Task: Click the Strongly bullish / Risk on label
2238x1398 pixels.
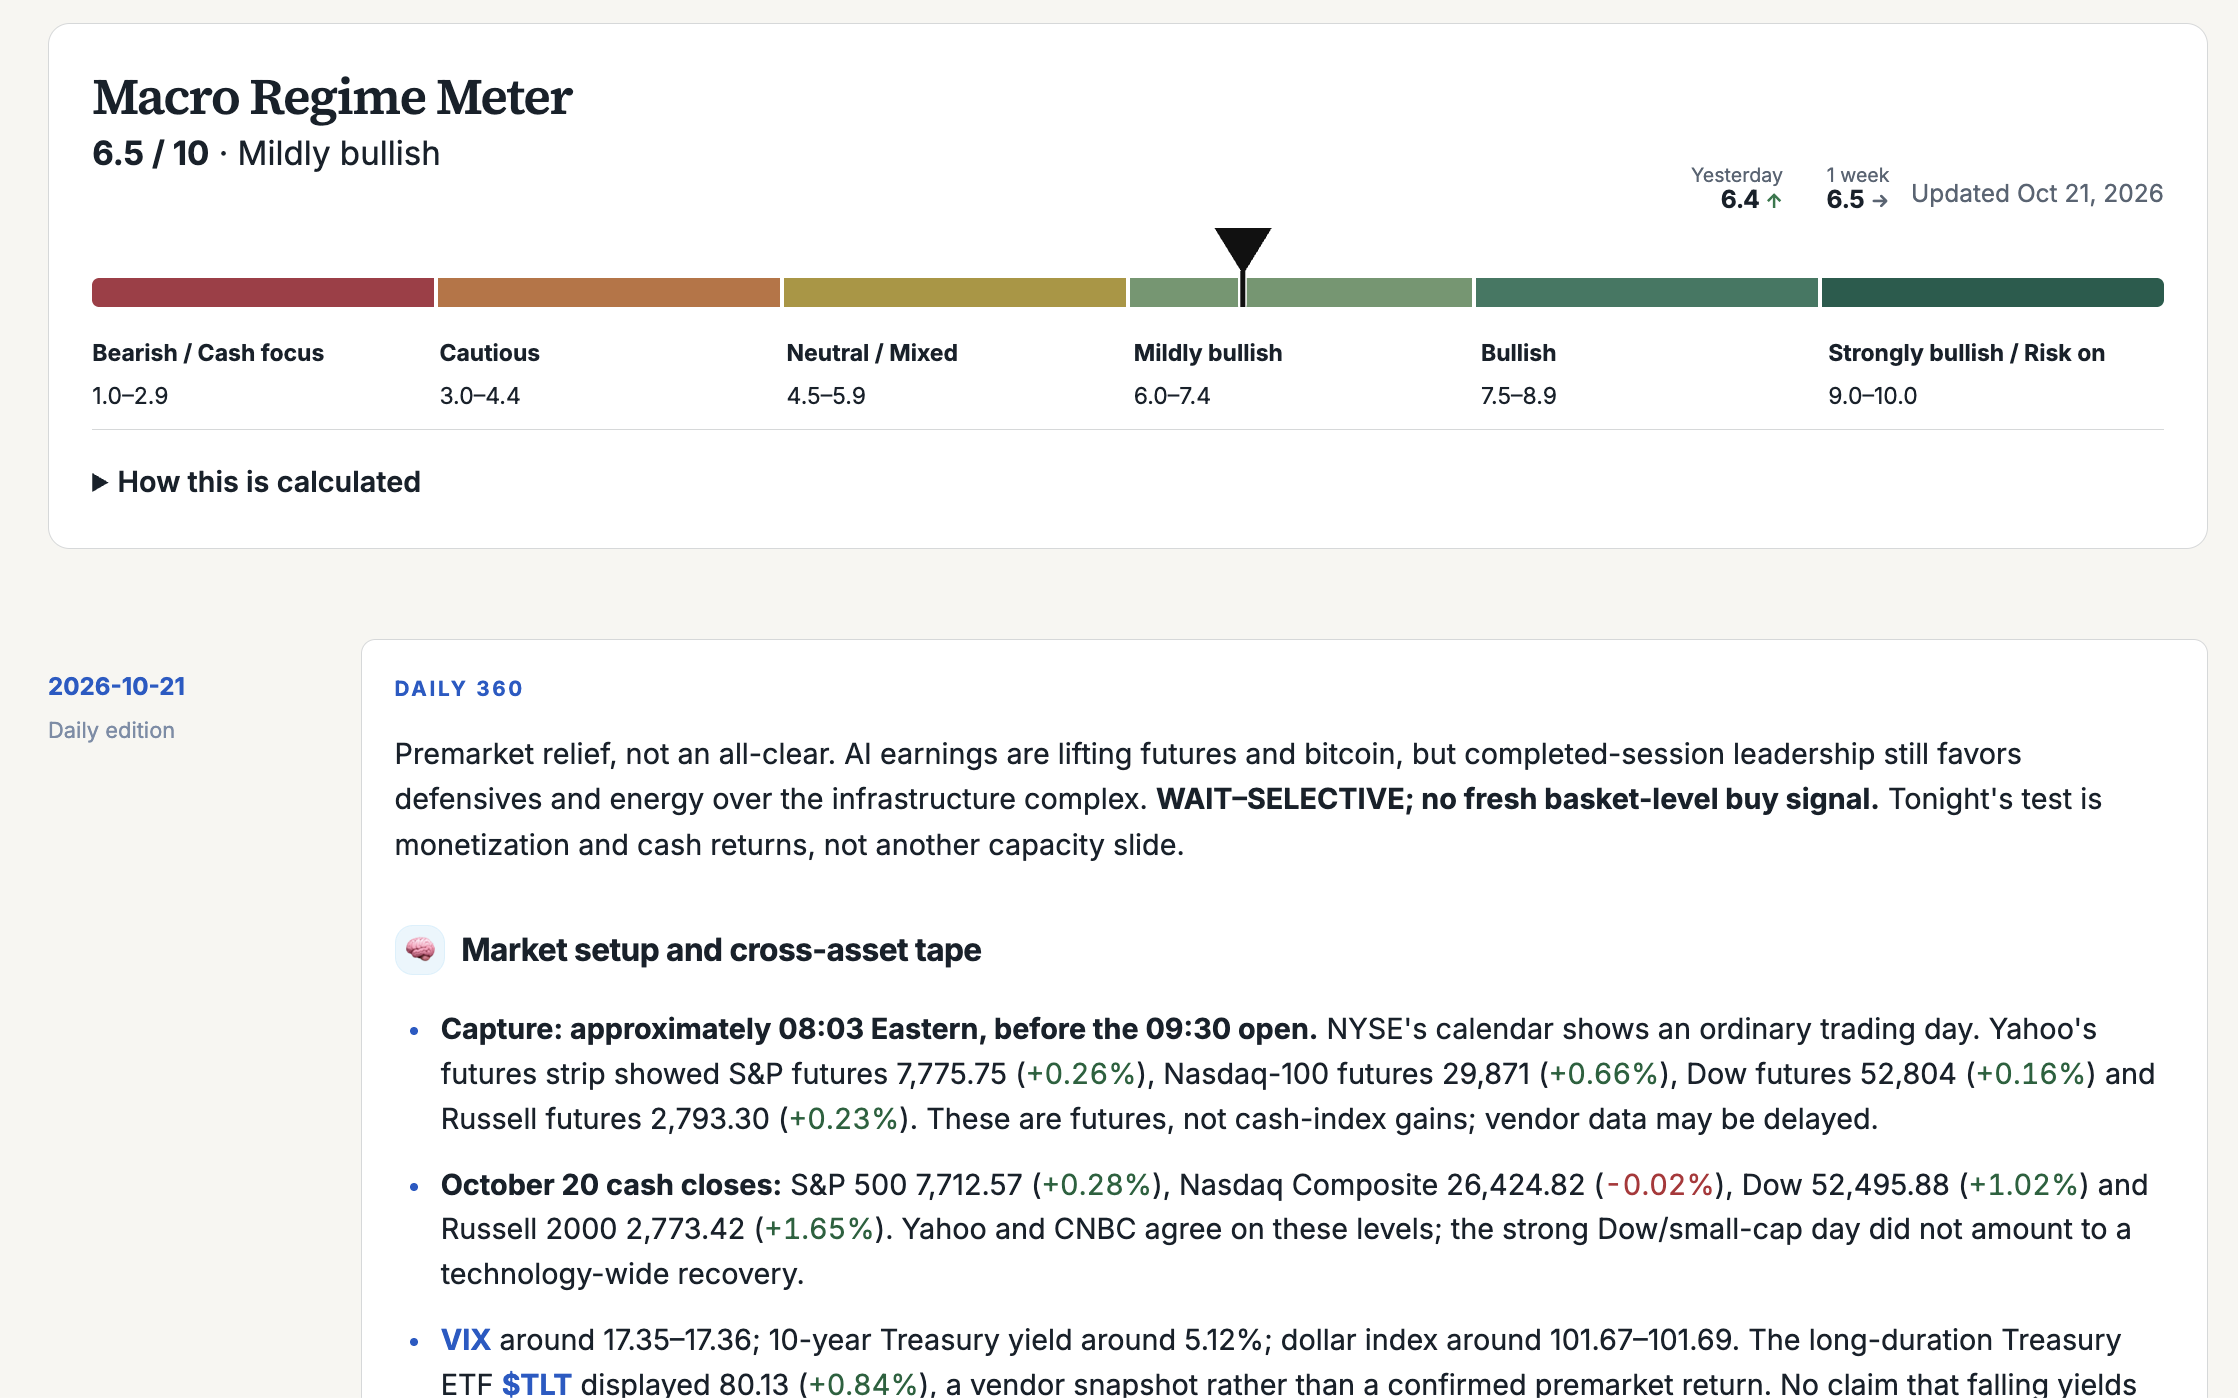Action: (x=1966, y=353)
